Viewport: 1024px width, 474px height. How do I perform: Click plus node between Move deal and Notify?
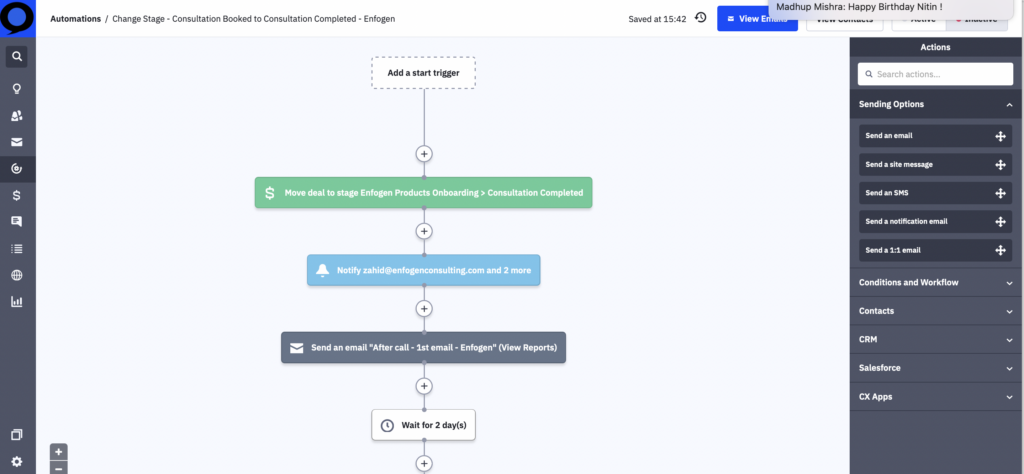(424, 231)
